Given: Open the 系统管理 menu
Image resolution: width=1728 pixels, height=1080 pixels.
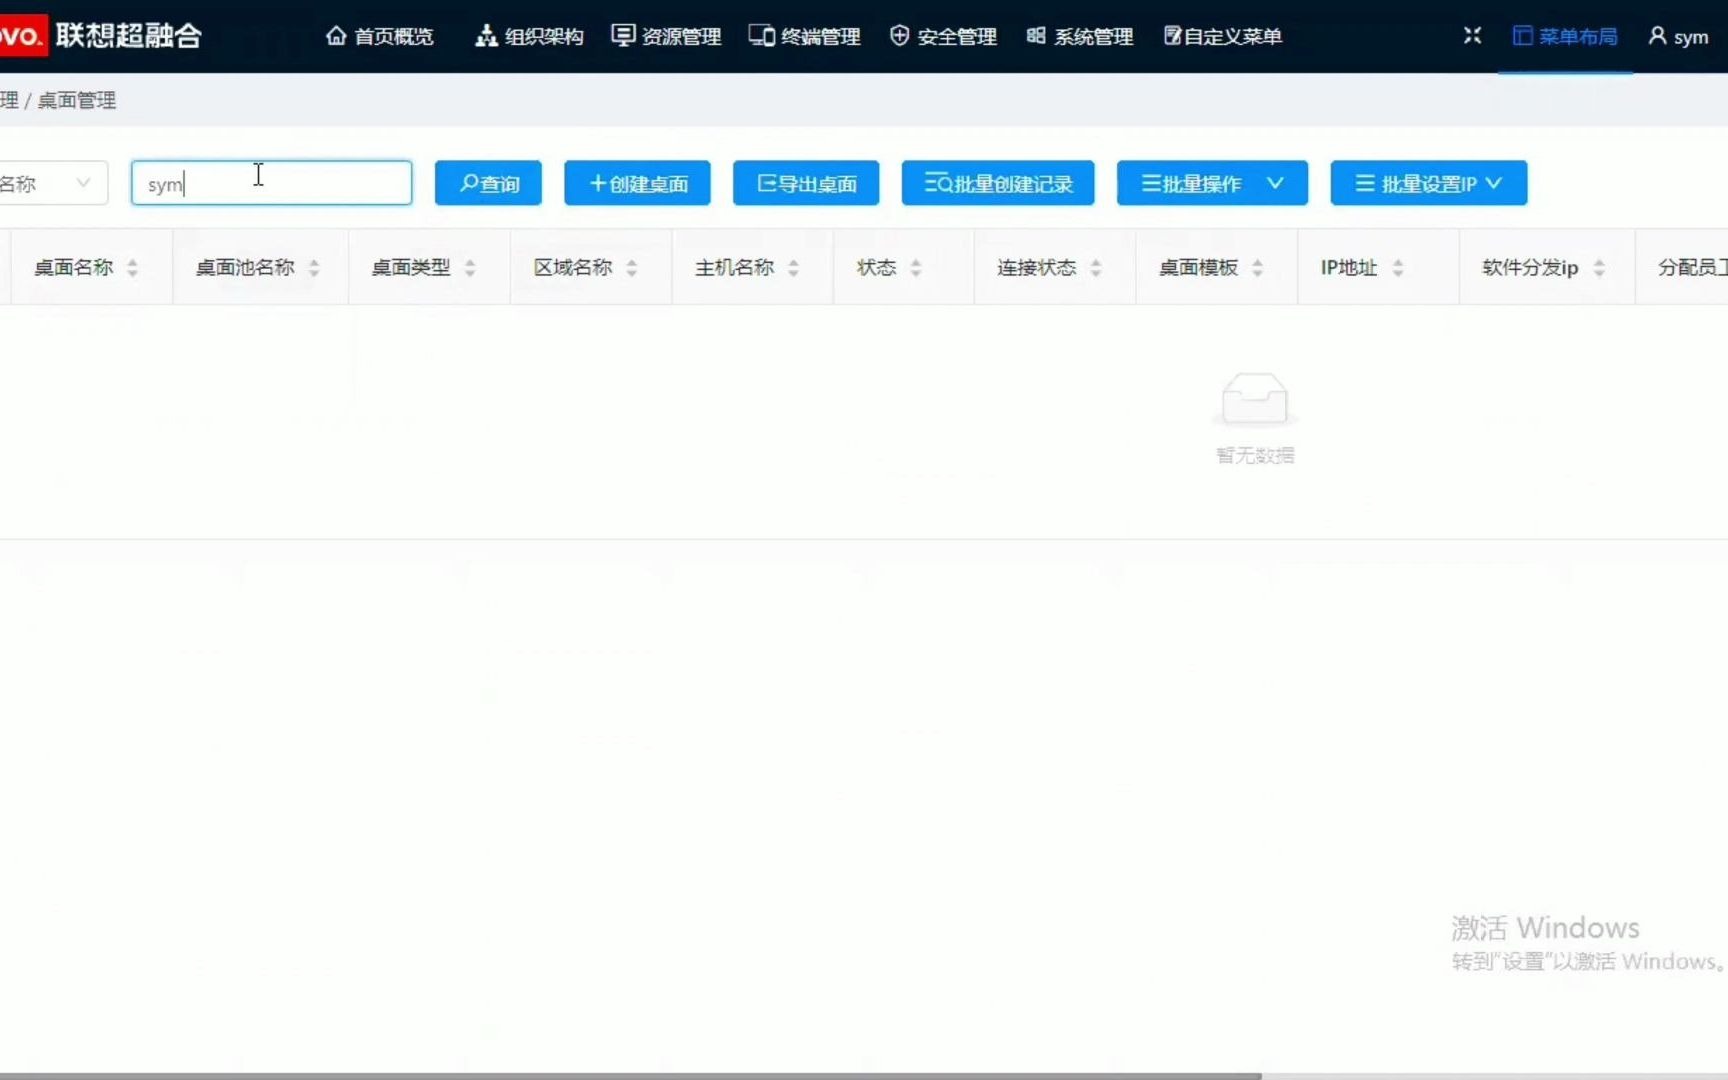Looking at the screenshot, I should (x=1079, y=37).
